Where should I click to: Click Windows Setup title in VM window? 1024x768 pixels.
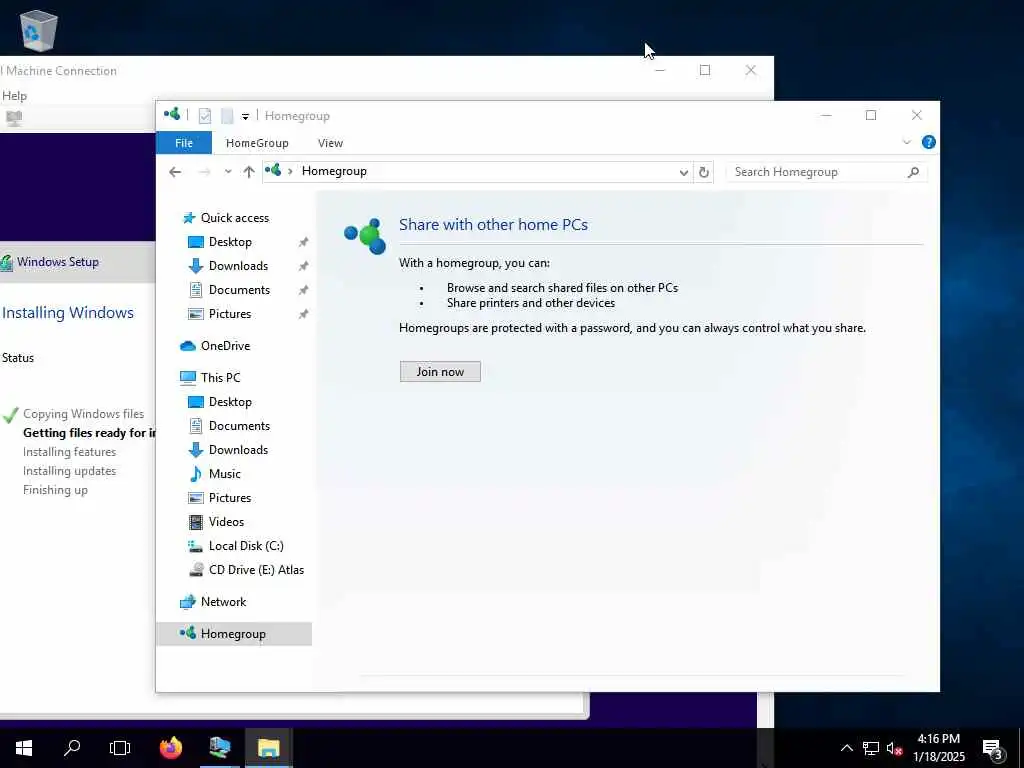57,262
